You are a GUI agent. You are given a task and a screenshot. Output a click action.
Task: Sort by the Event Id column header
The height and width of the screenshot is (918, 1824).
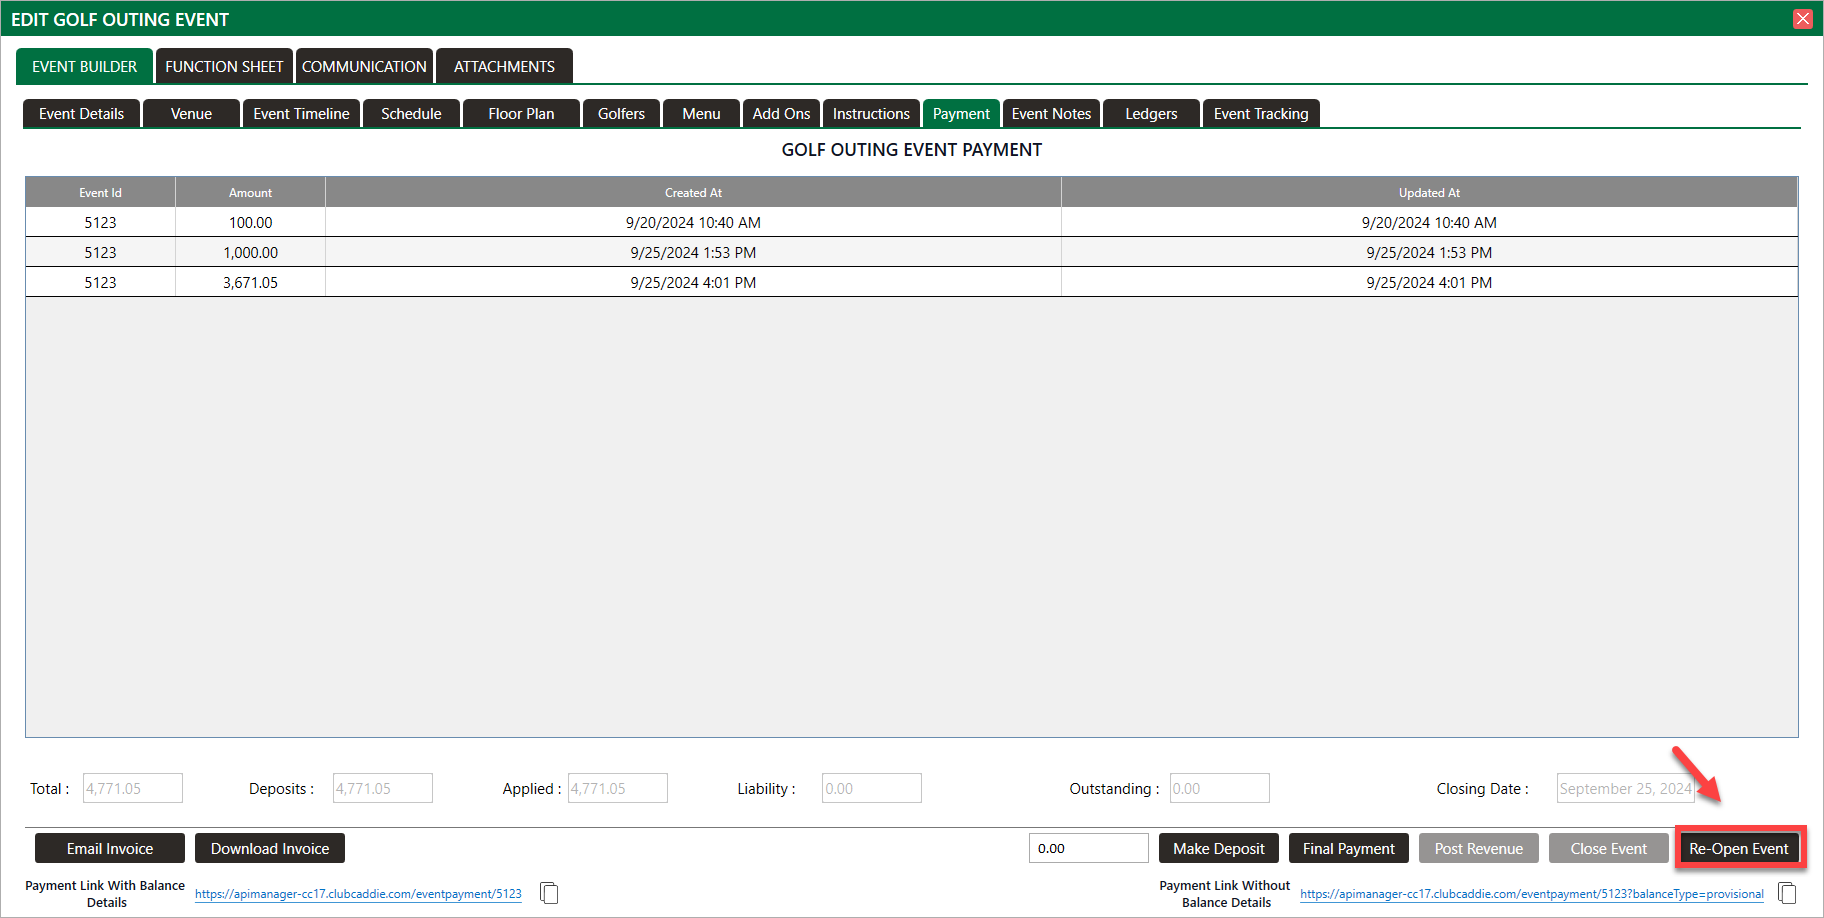pos(100,192)
